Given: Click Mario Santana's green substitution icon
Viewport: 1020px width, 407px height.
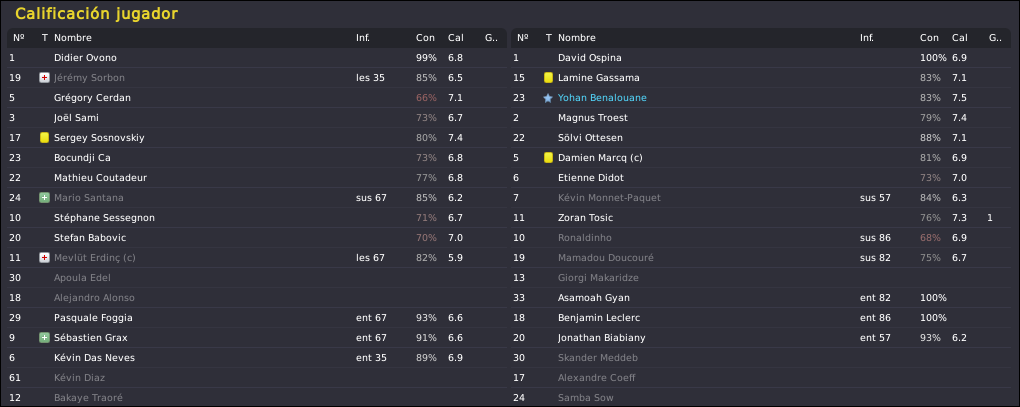Looking at the screenshot, I should pyautogui.click(x=44, y=198).
